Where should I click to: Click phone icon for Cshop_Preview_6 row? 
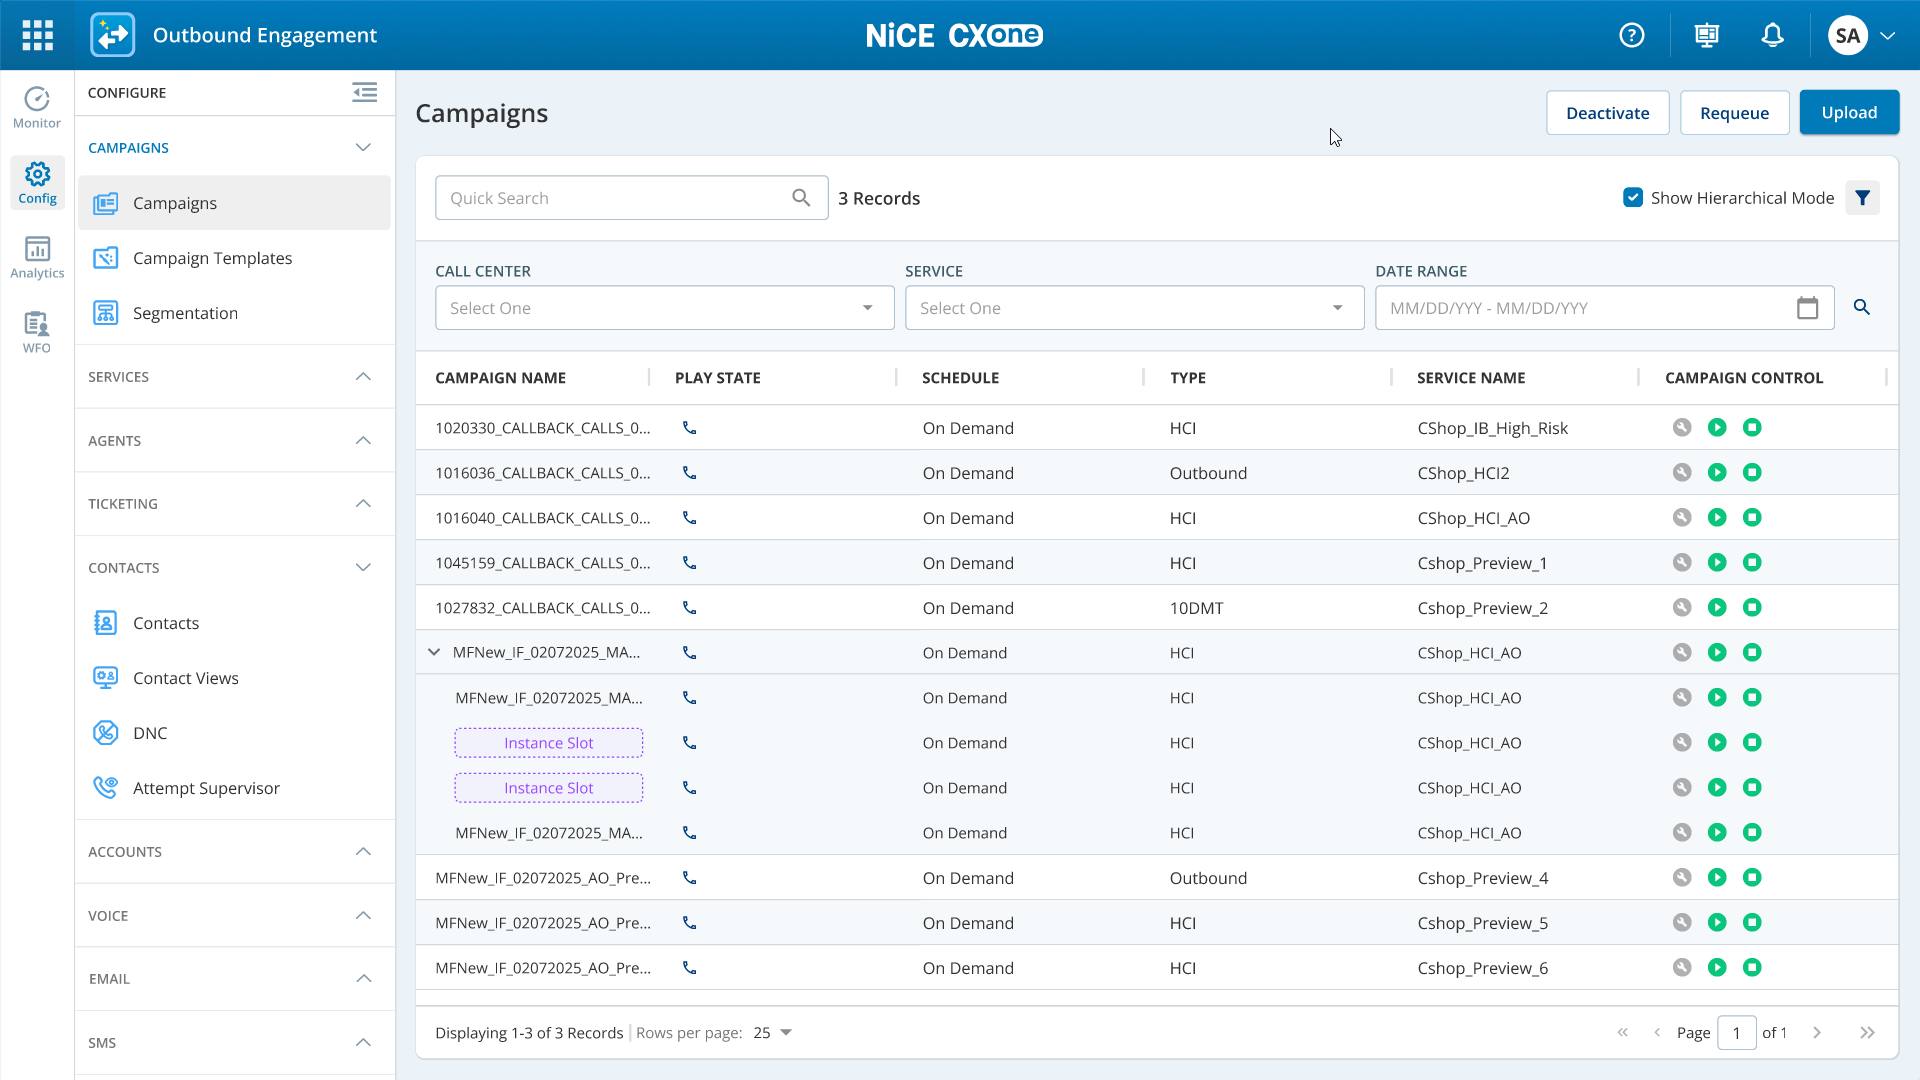(x=689, y=968)
